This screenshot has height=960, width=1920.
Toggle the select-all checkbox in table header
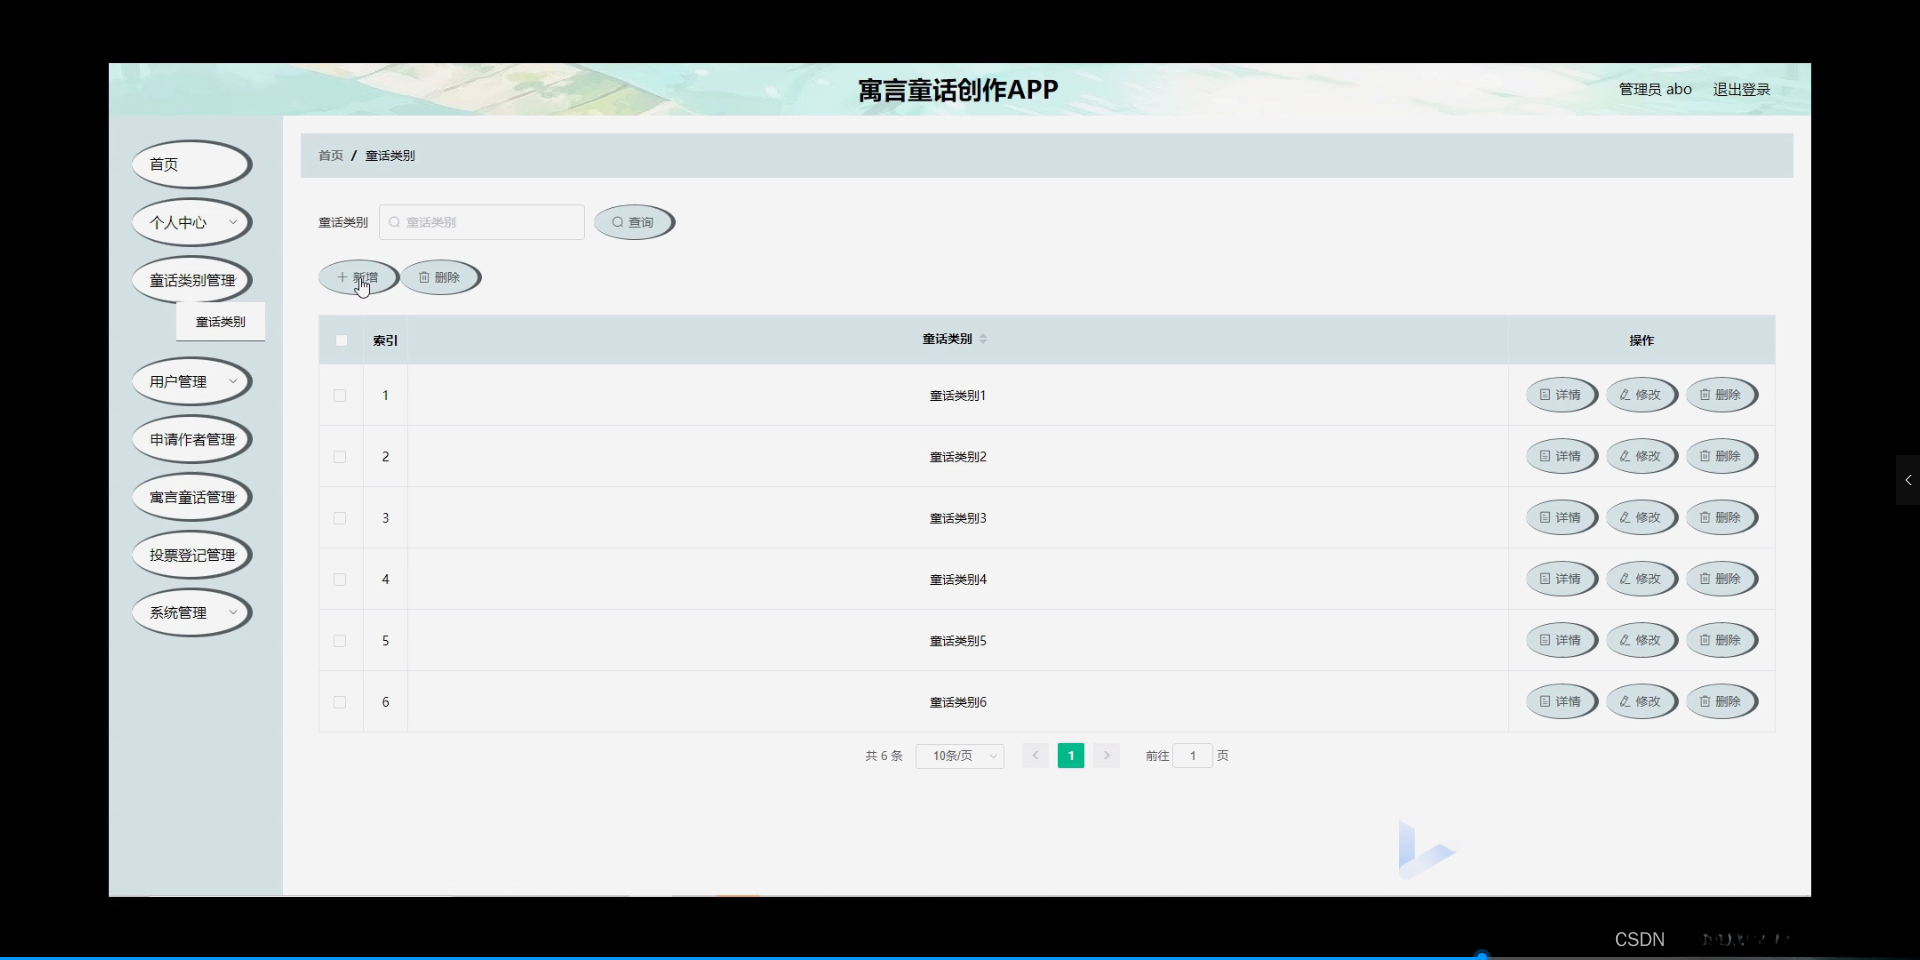[x=340, y=340]
